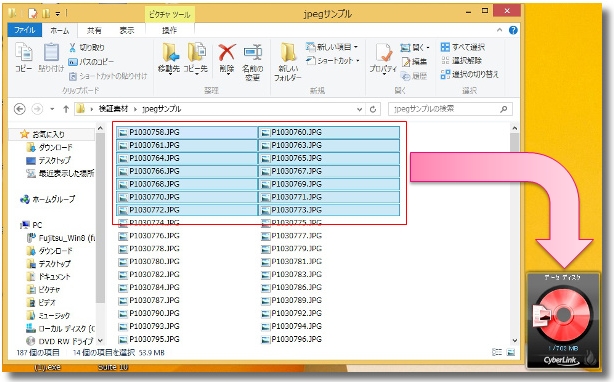
Task: Select the Home (ホーム) ribbon tab
Action: tap(60, 31)
